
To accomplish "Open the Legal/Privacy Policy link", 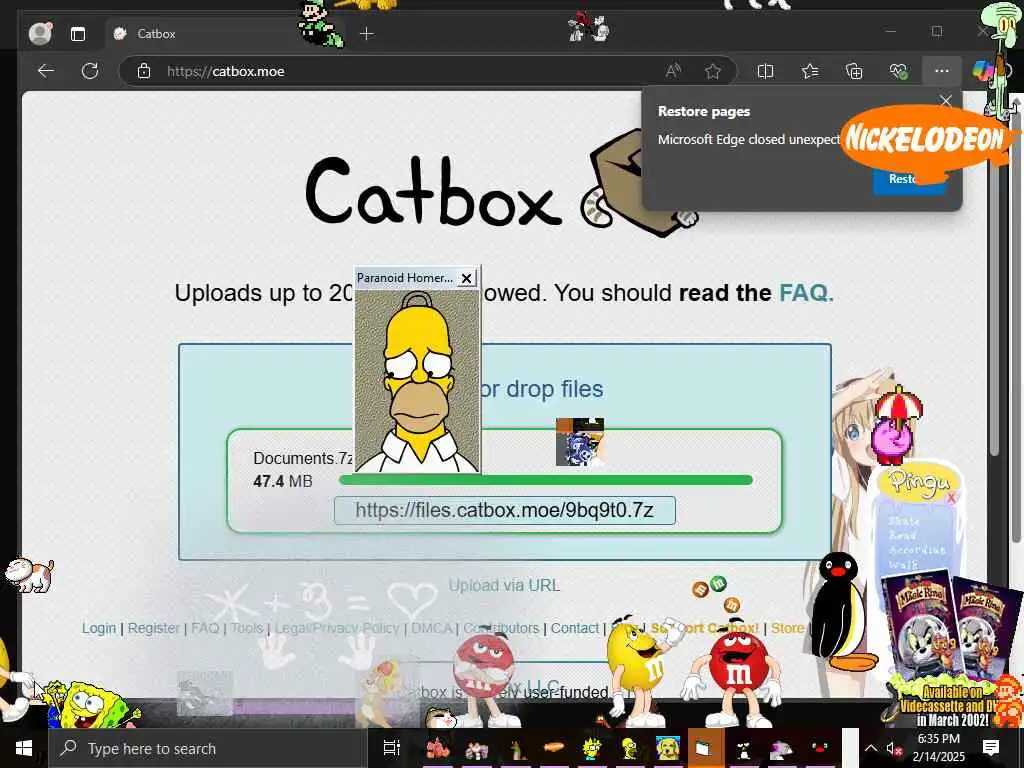I will pos(336,628).
